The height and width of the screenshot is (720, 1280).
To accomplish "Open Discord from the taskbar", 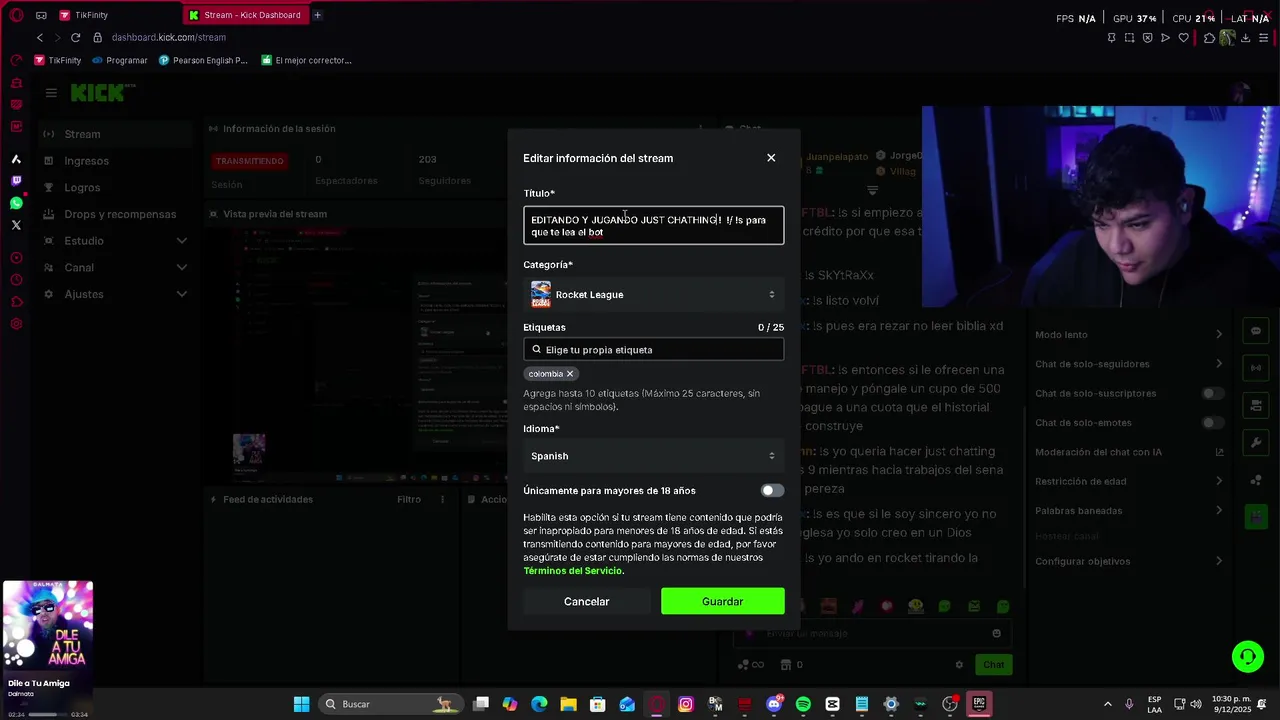I will coord(773,704).
